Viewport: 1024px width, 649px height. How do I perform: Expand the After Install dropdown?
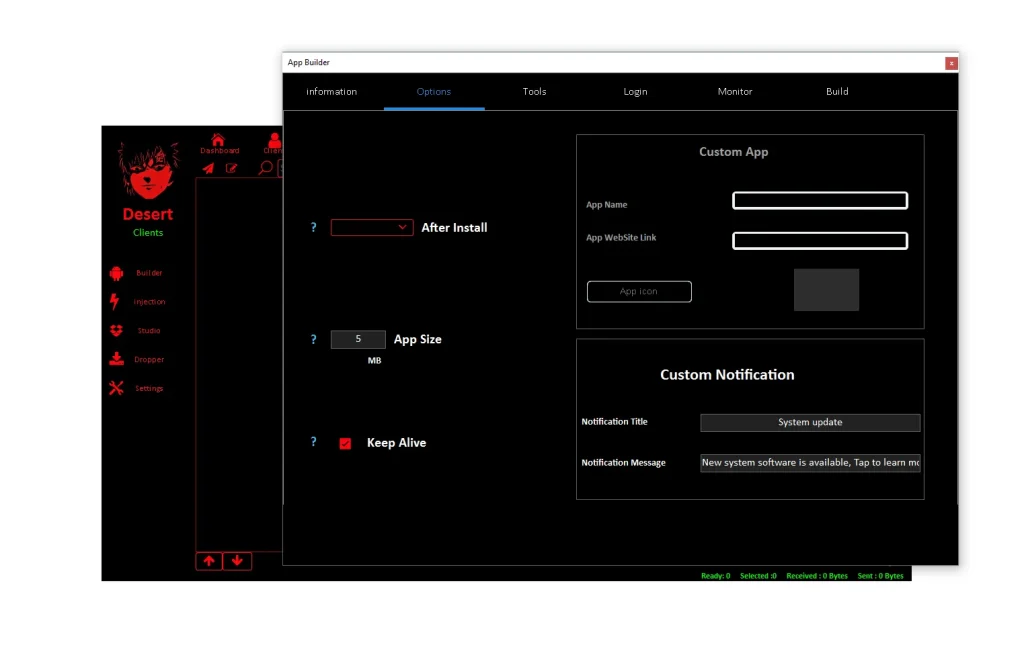pos(372,228)
